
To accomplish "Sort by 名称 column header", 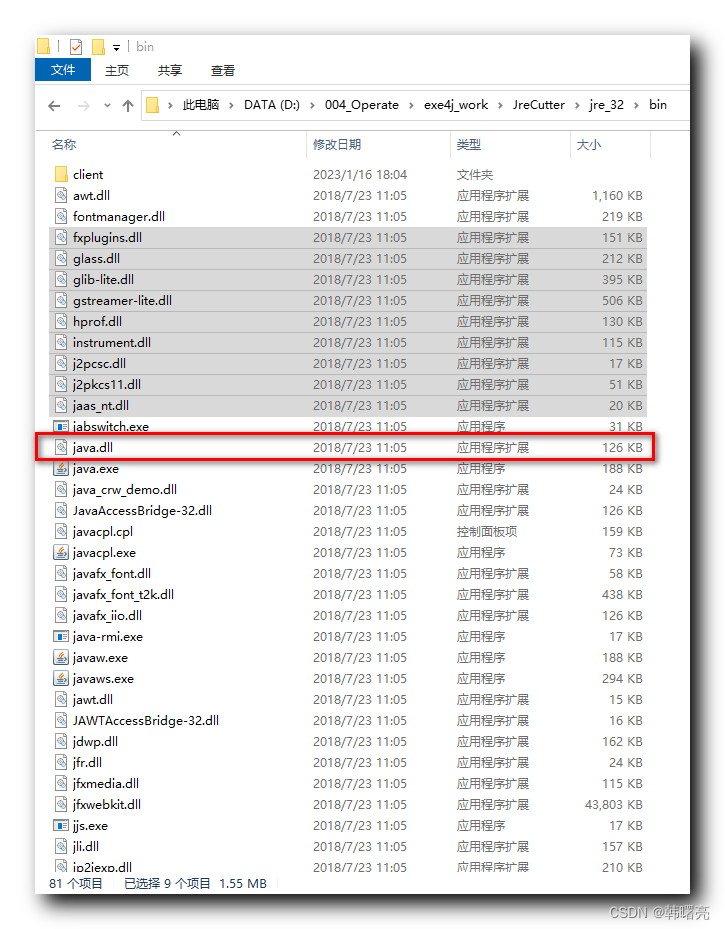I will 64,145.
